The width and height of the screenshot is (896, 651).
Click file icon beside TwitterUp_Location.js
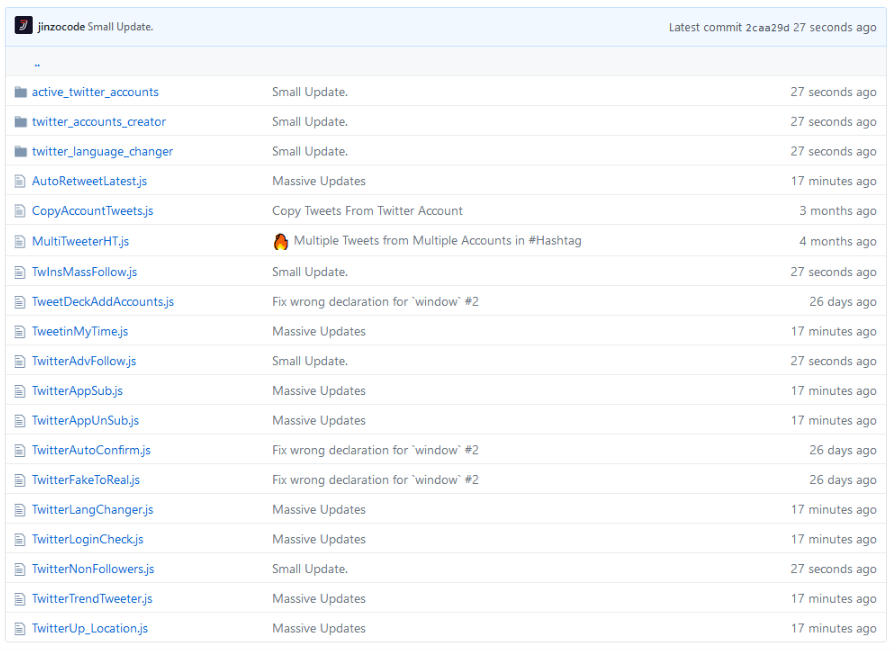[20, 629]
